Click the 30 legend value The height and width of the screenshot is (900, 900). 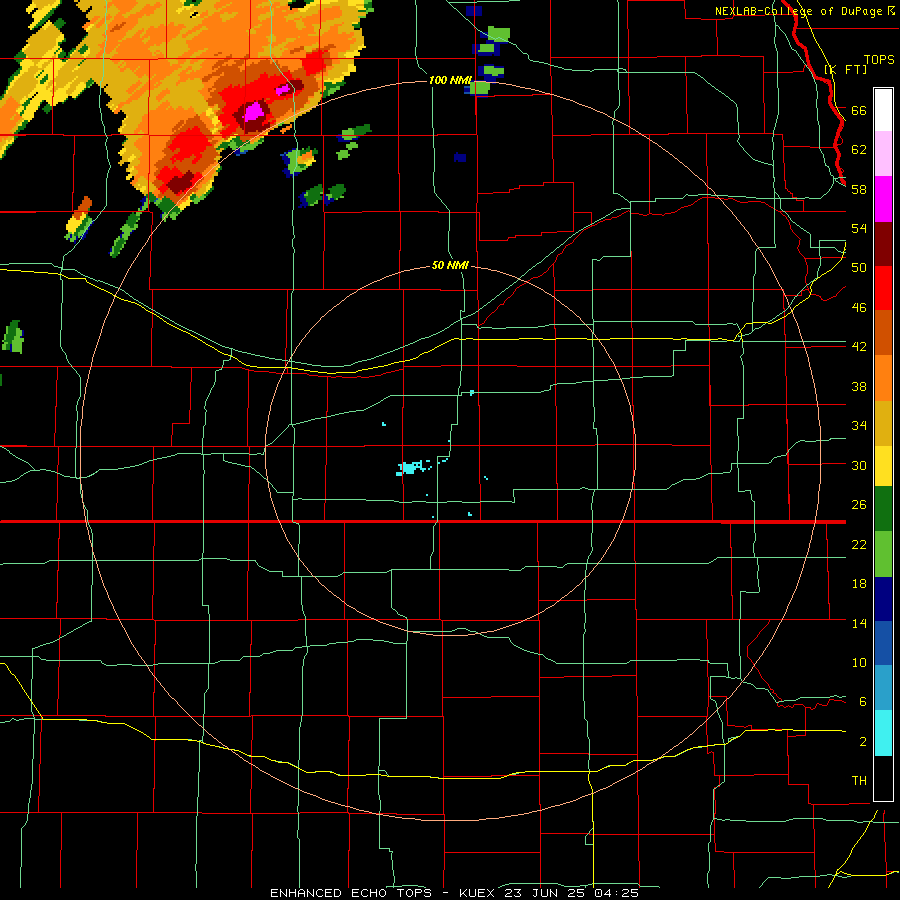pos(859,465)
